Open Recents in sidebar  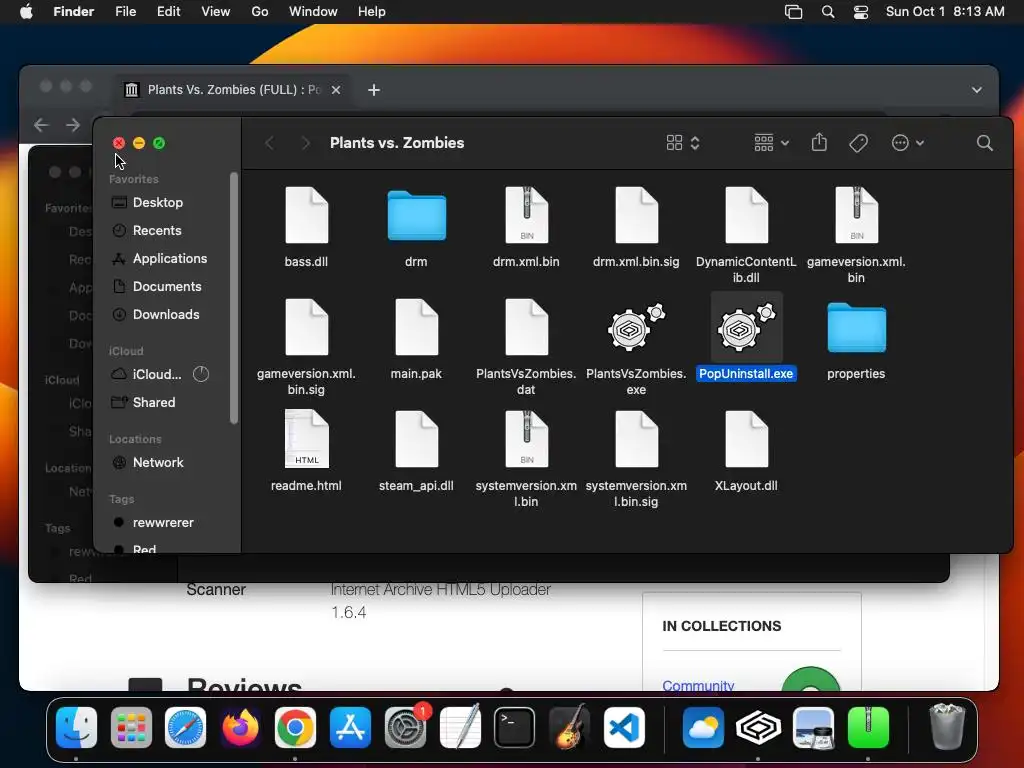156,231
